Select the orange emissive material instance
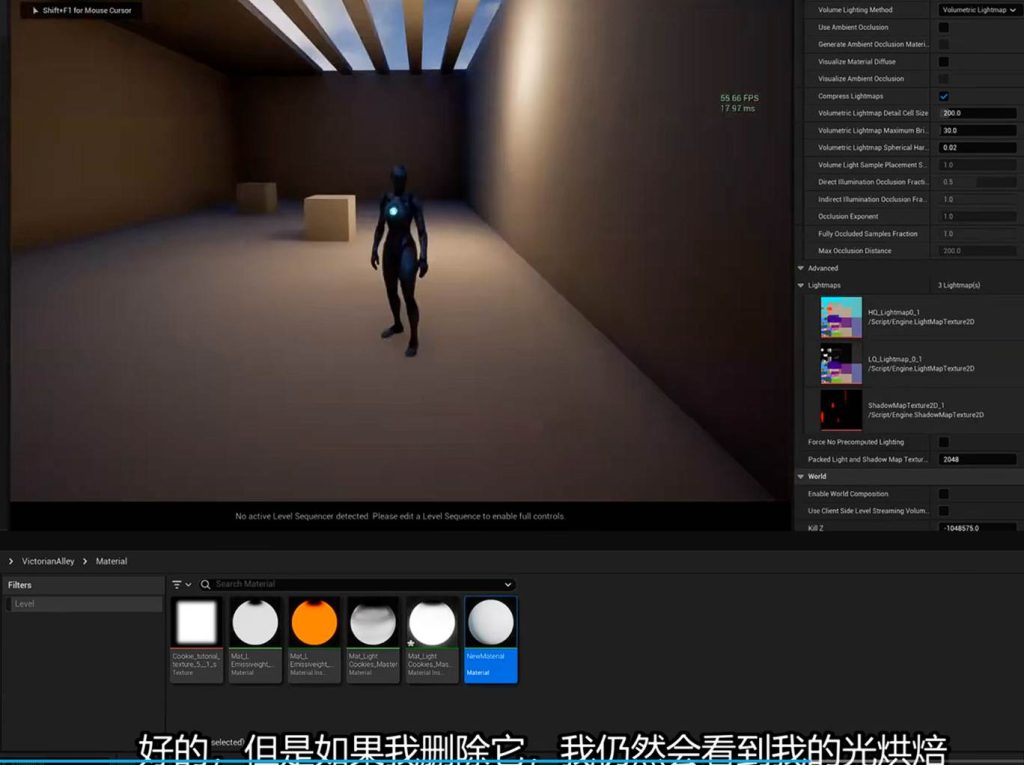 [x=314, y=624]
